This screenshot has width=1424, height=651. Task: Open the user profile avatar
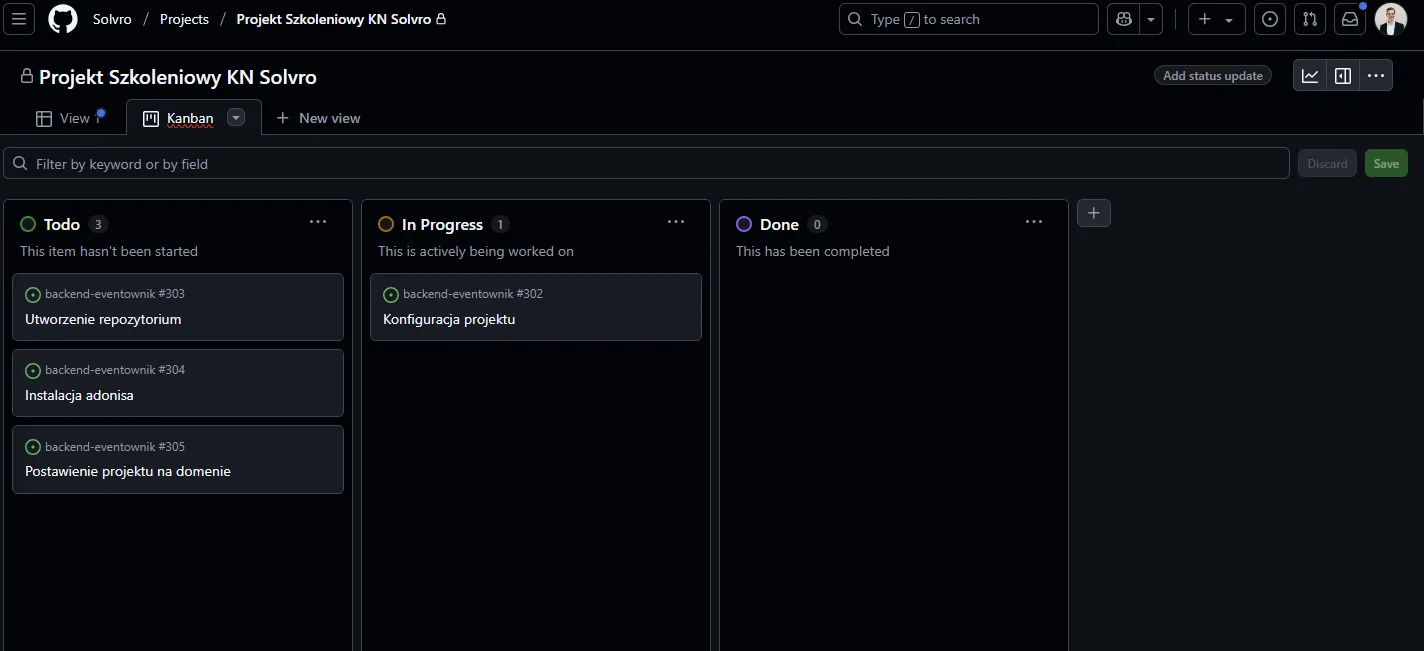click(1390, 19)
